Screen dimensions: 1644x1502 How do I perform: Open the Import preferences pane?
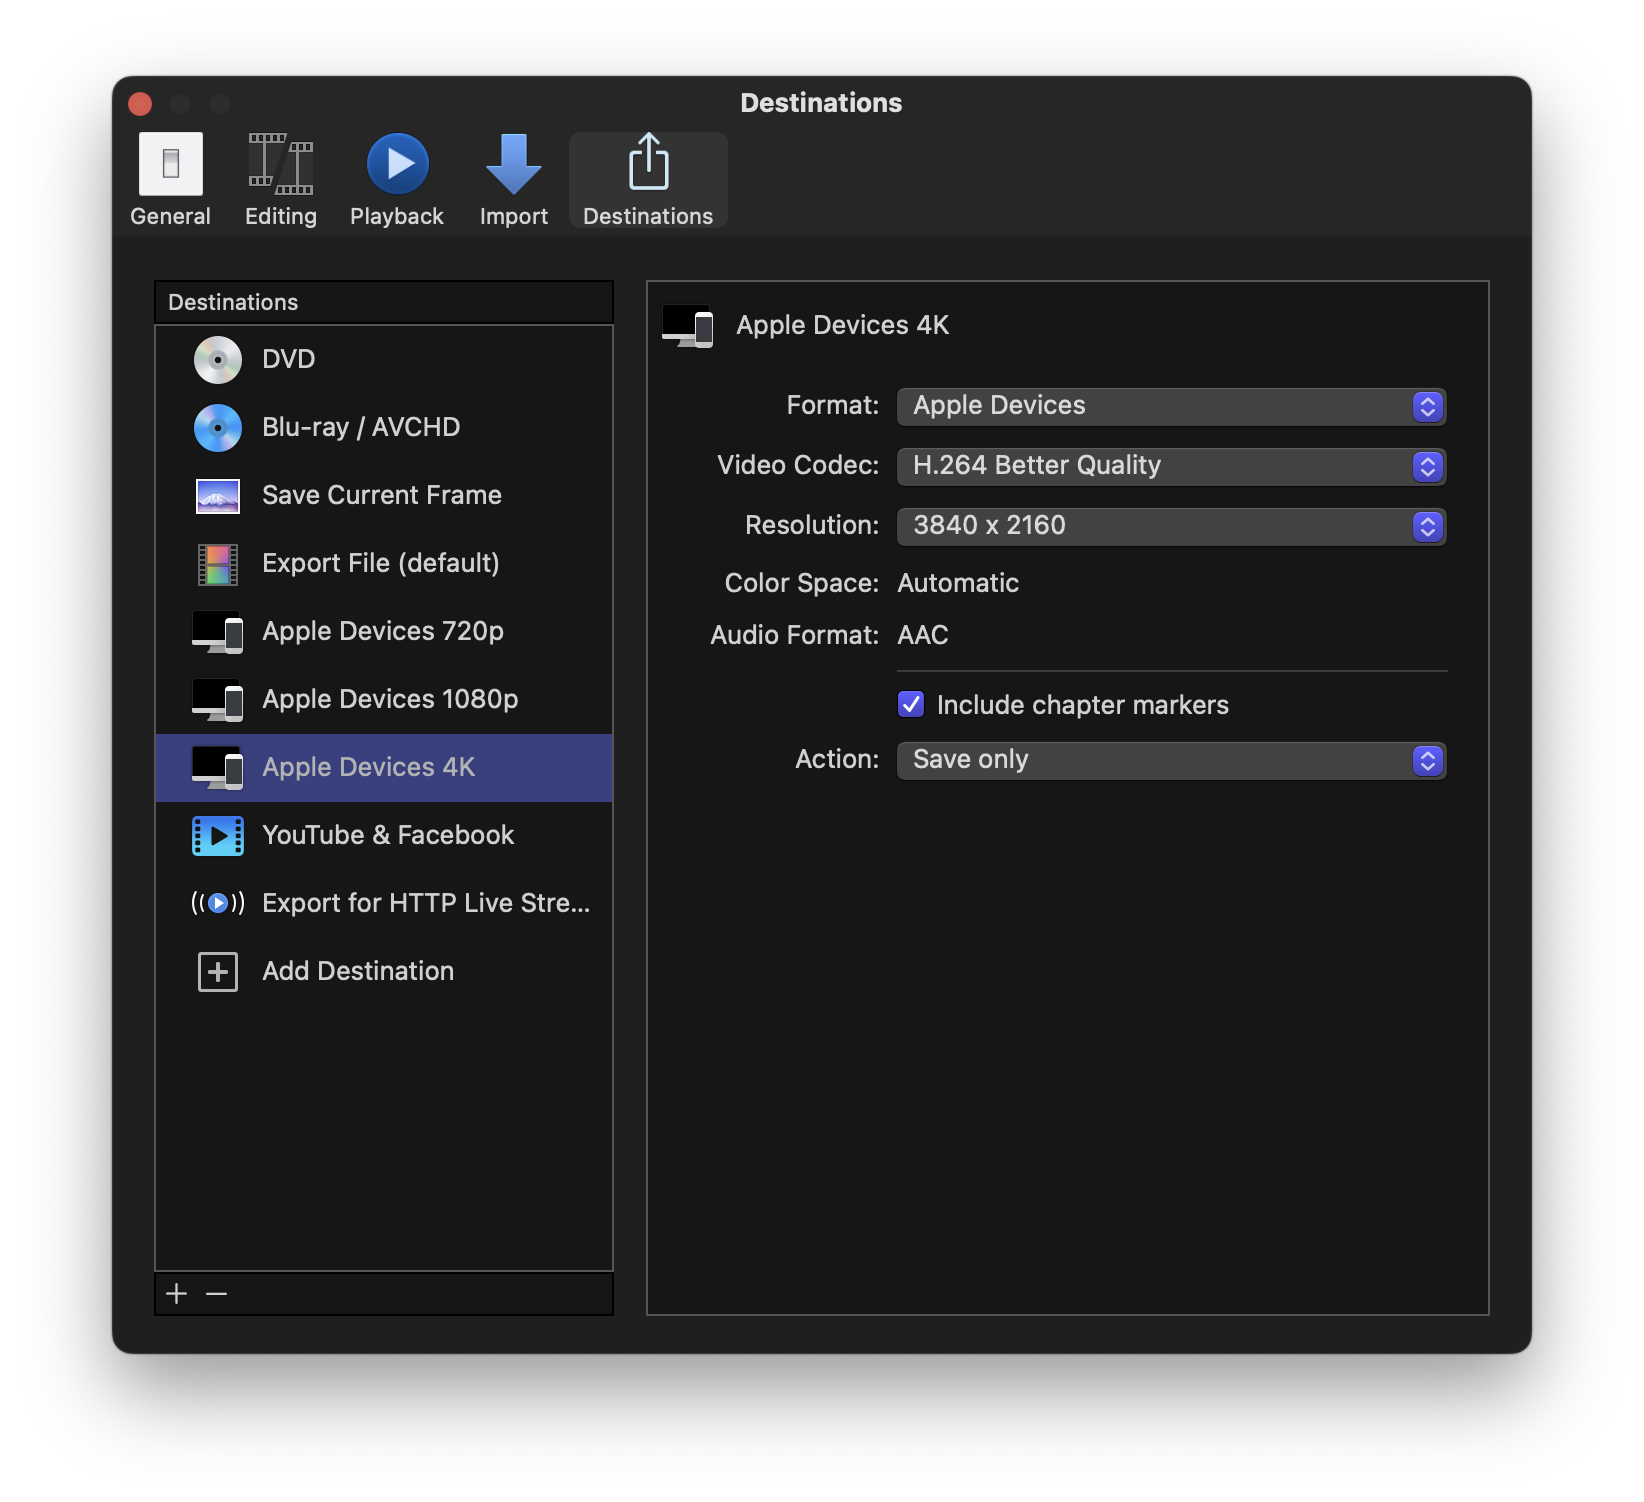514,181
